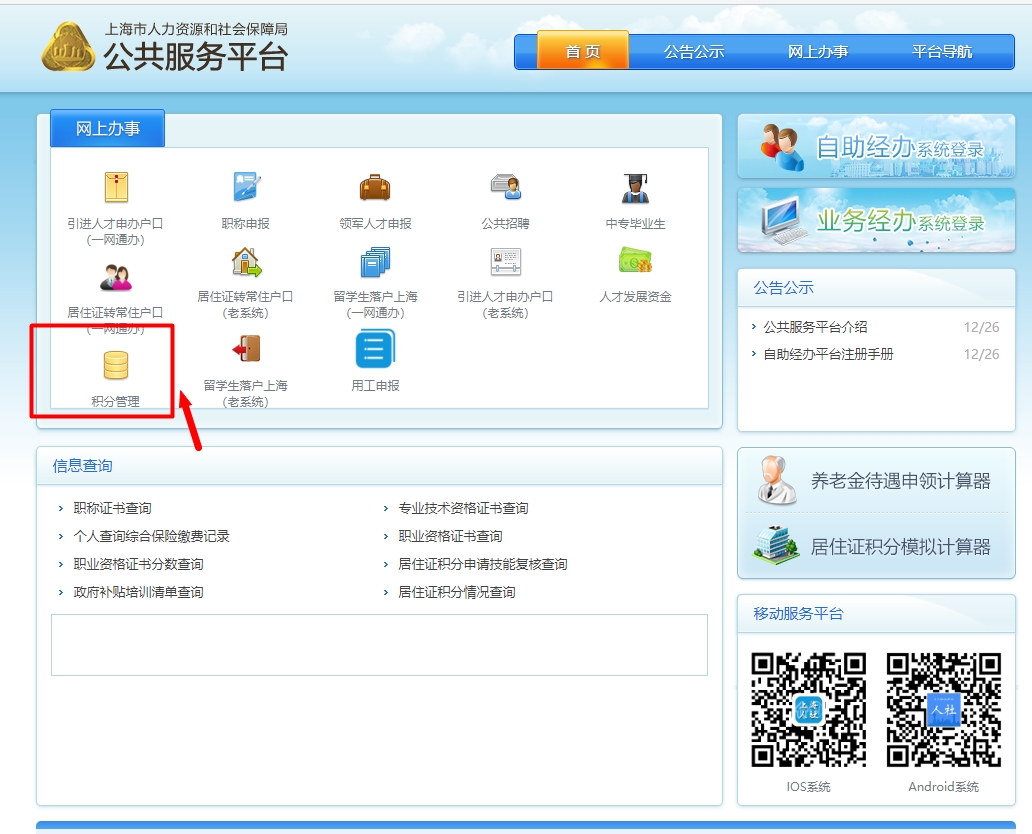Open the 人才发展资金 money icon

635,262
